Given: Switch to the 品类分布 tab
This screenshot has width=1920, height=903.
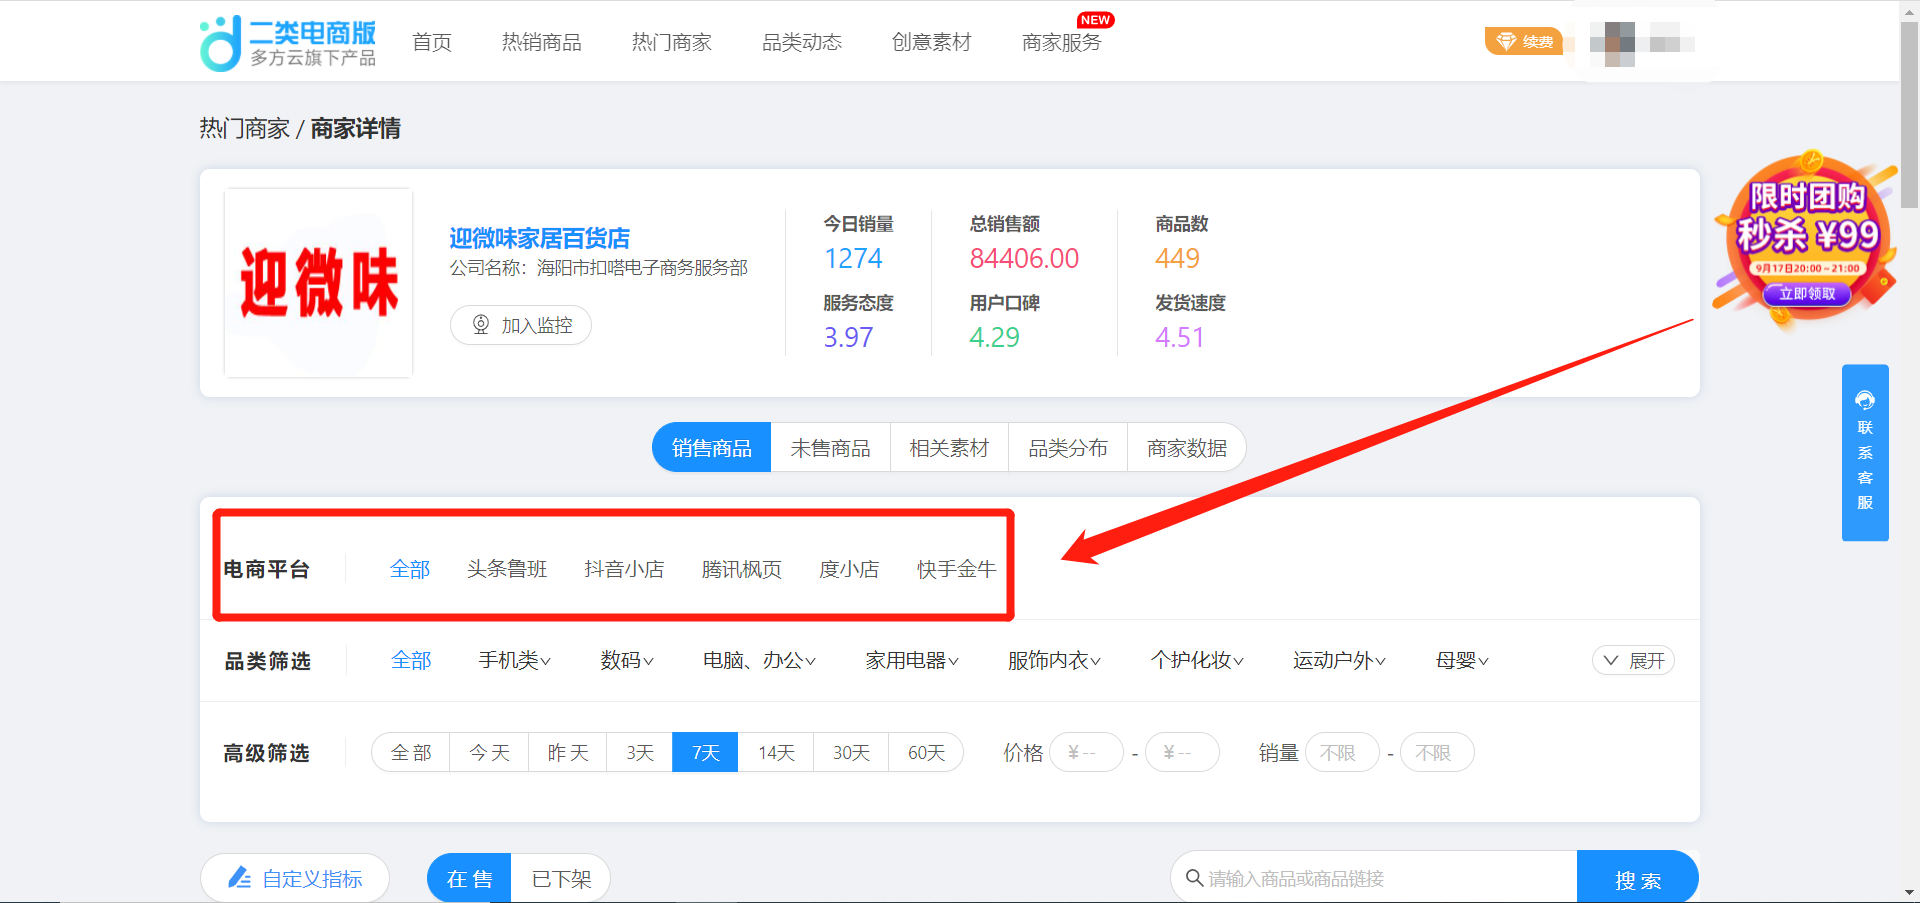Looking at the screenshot, I should [1068, 448].
